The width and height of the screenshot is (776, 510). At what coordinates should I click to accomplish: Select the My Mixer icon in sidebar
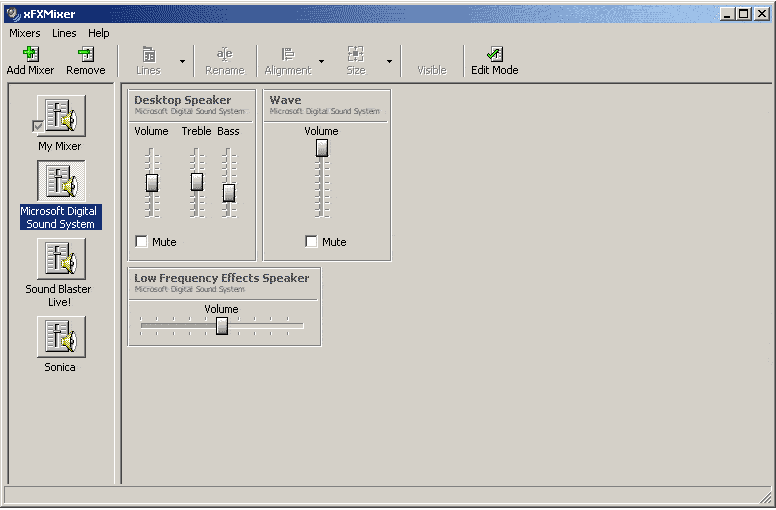(x=61, y=116)
